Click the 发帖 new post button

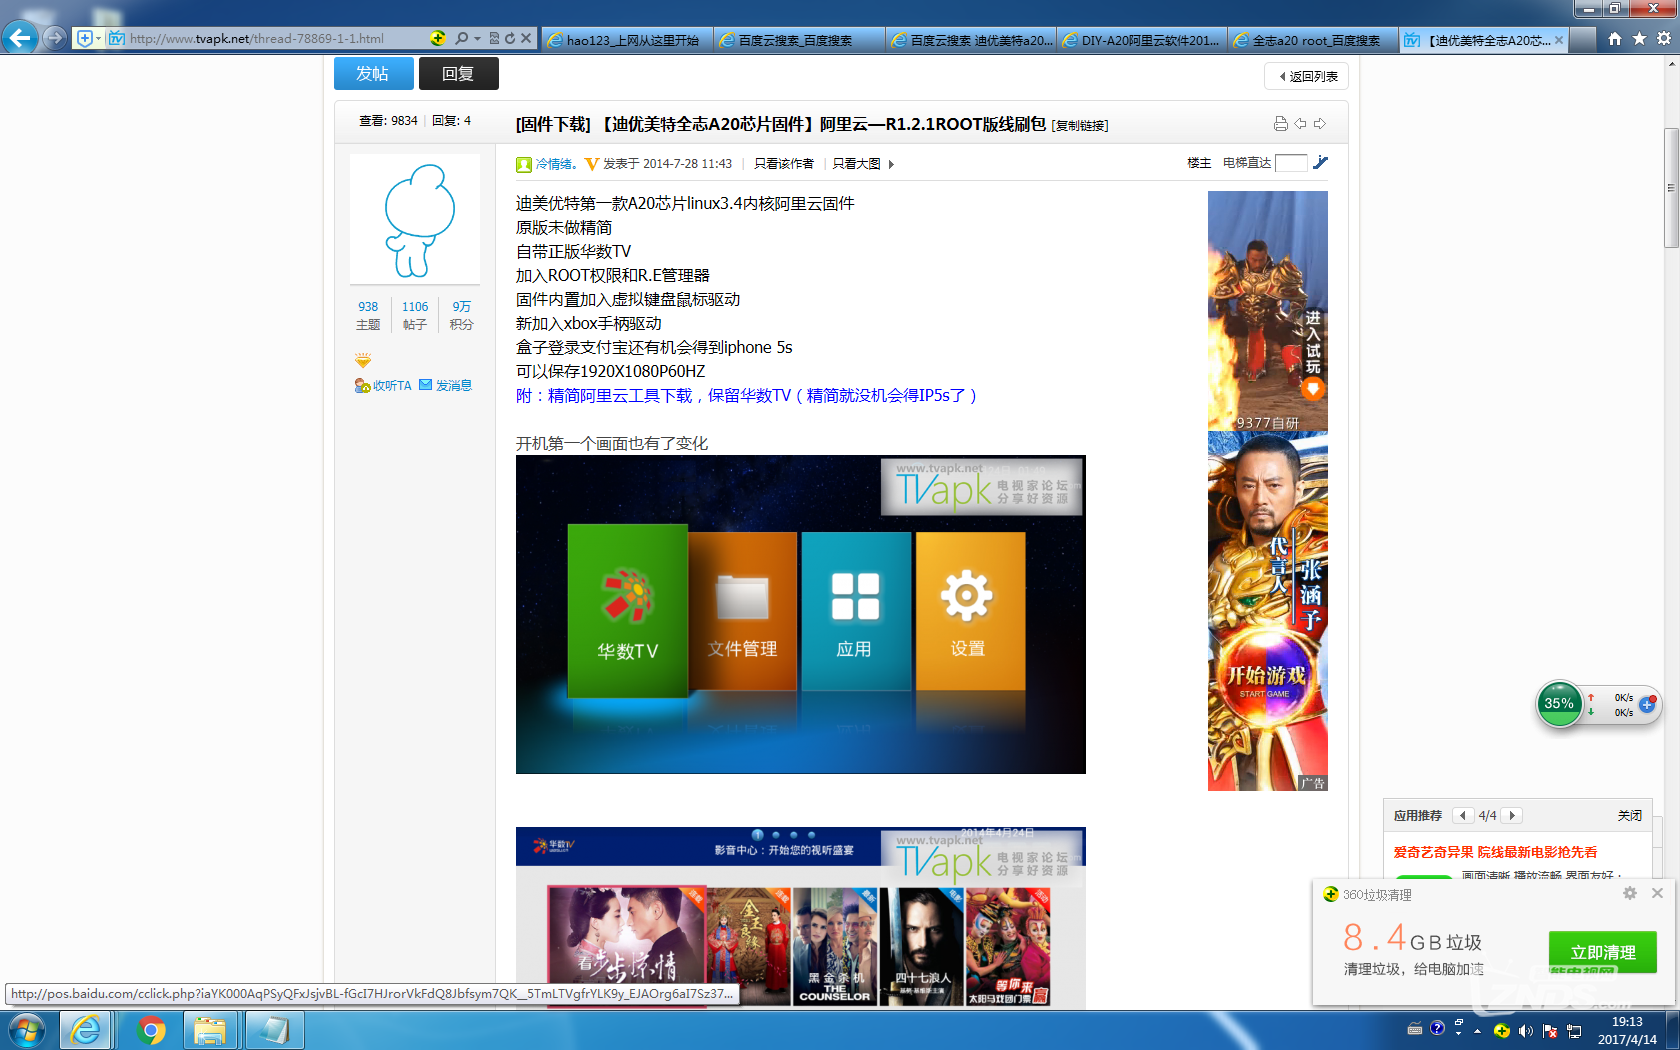373,74
